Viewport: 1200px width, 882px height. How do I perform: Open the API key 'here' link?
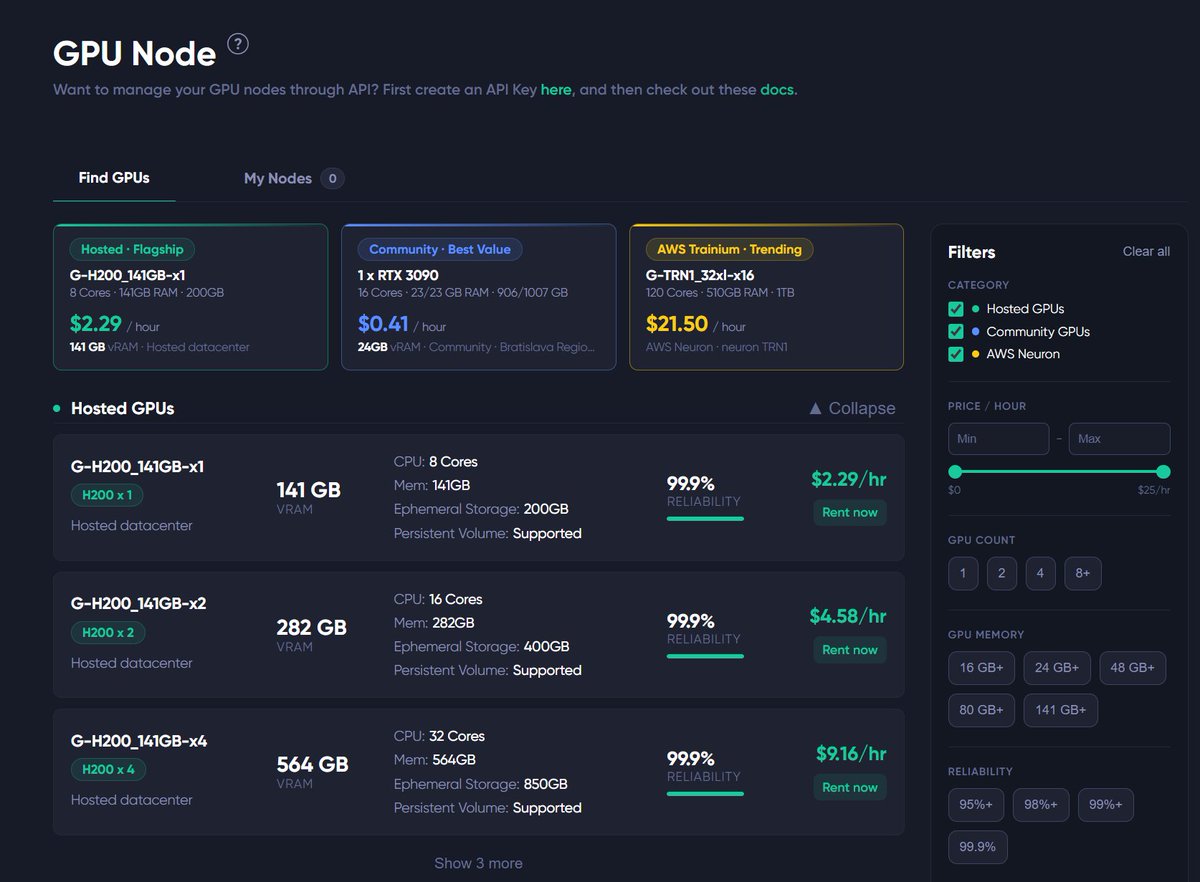click(x=556, y=89)
